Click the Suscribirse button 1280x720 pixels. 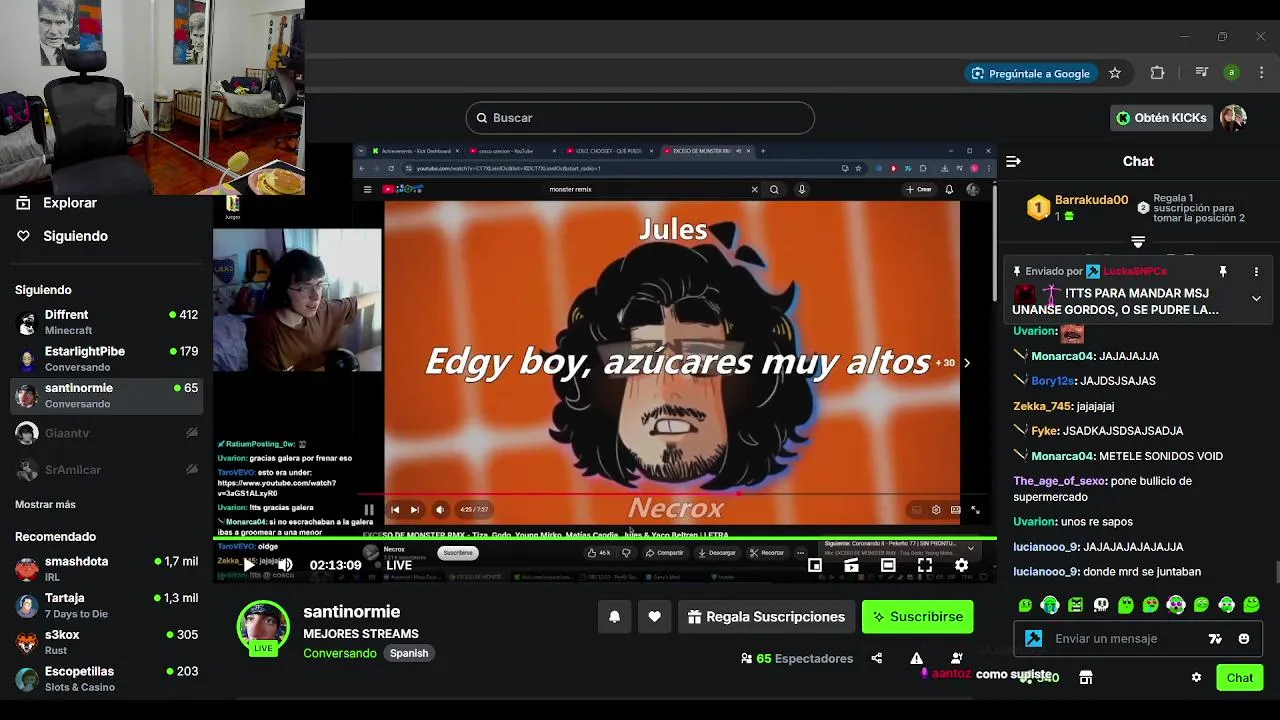tap(918, 617)
